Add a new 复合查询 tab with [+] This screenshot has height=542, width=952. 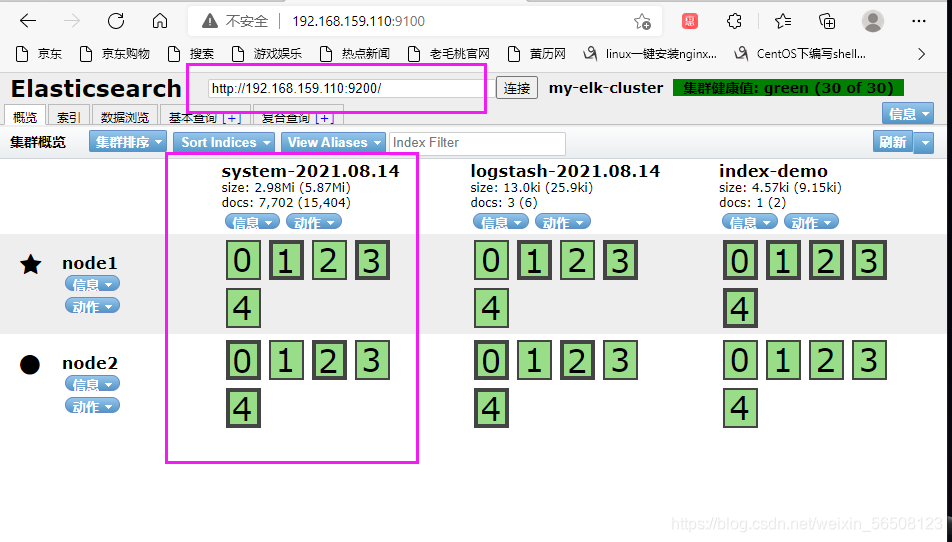[x=325, y=118]
